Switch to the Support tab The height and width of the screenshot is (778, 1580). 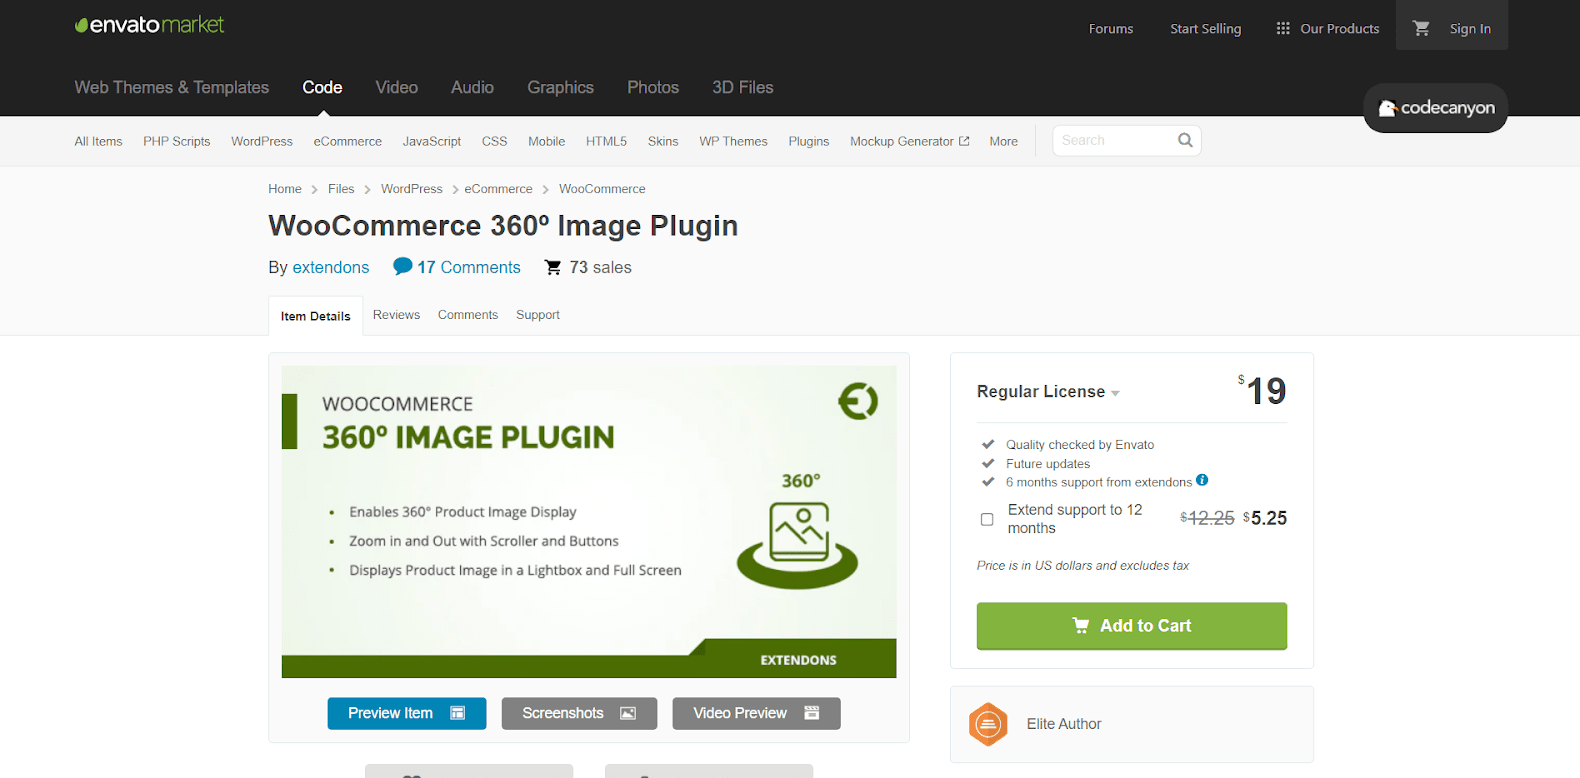(x=538, y=315)
